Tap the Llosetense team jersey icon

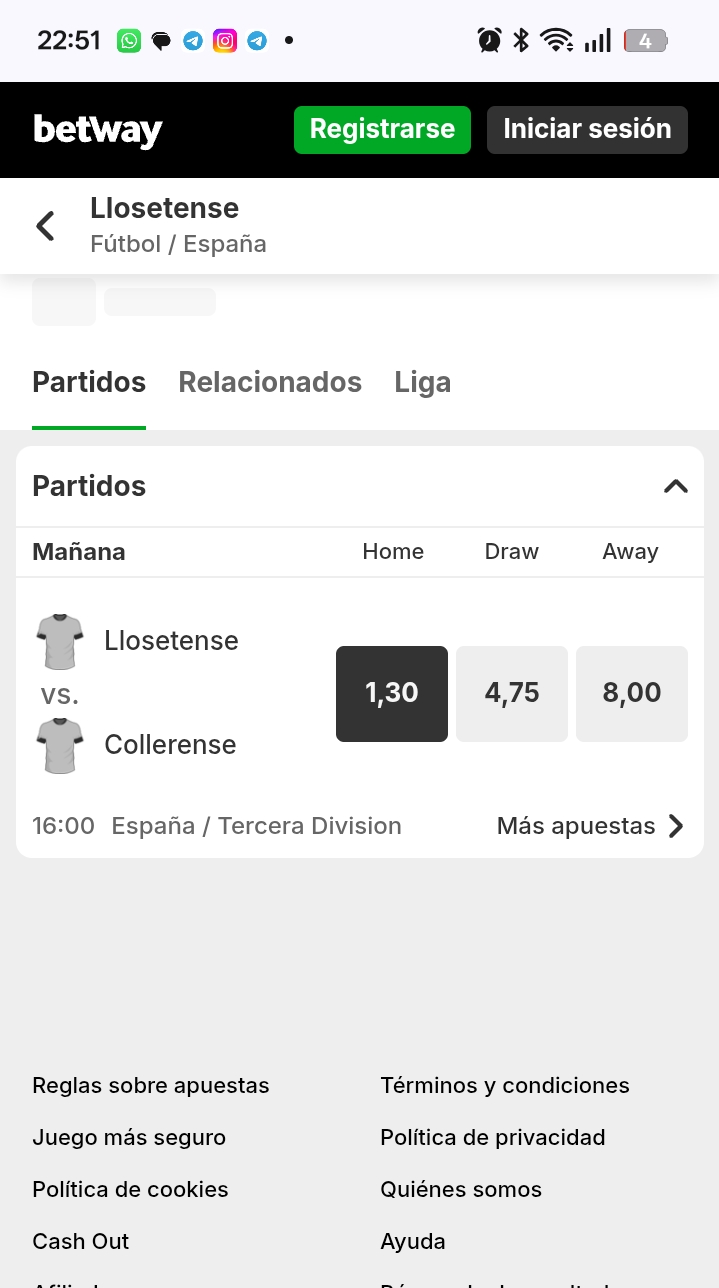click(x=60, y=641)
